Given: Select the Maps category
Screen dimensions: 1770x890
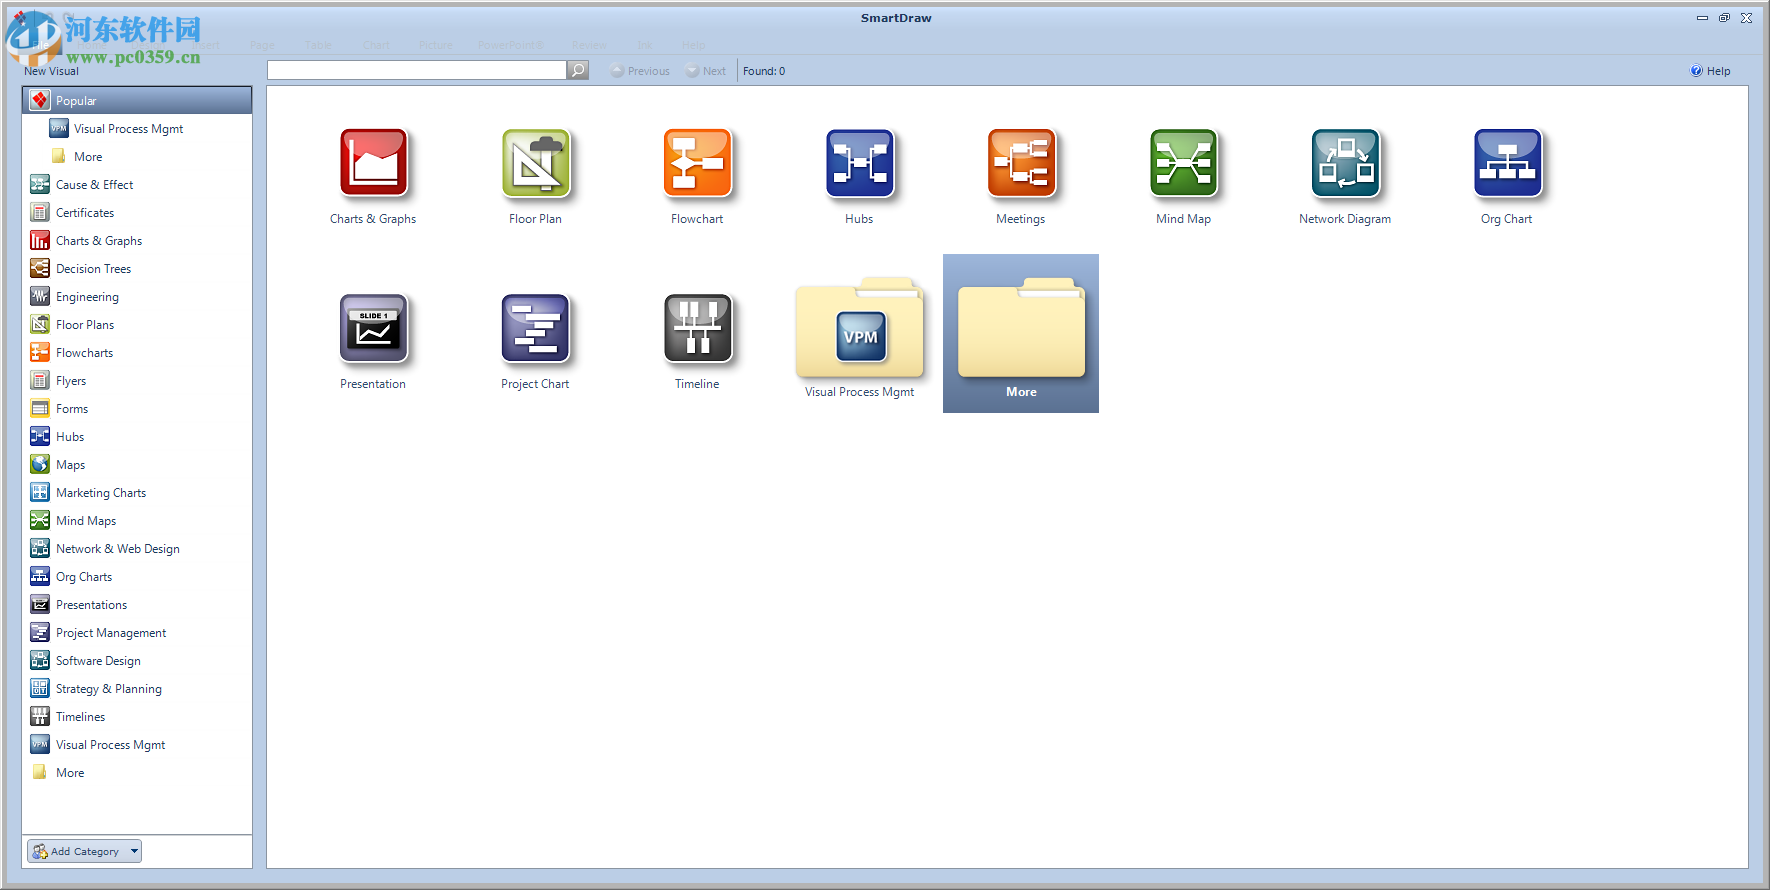Looking at the screenshot, I should click(x=70, y=465).
